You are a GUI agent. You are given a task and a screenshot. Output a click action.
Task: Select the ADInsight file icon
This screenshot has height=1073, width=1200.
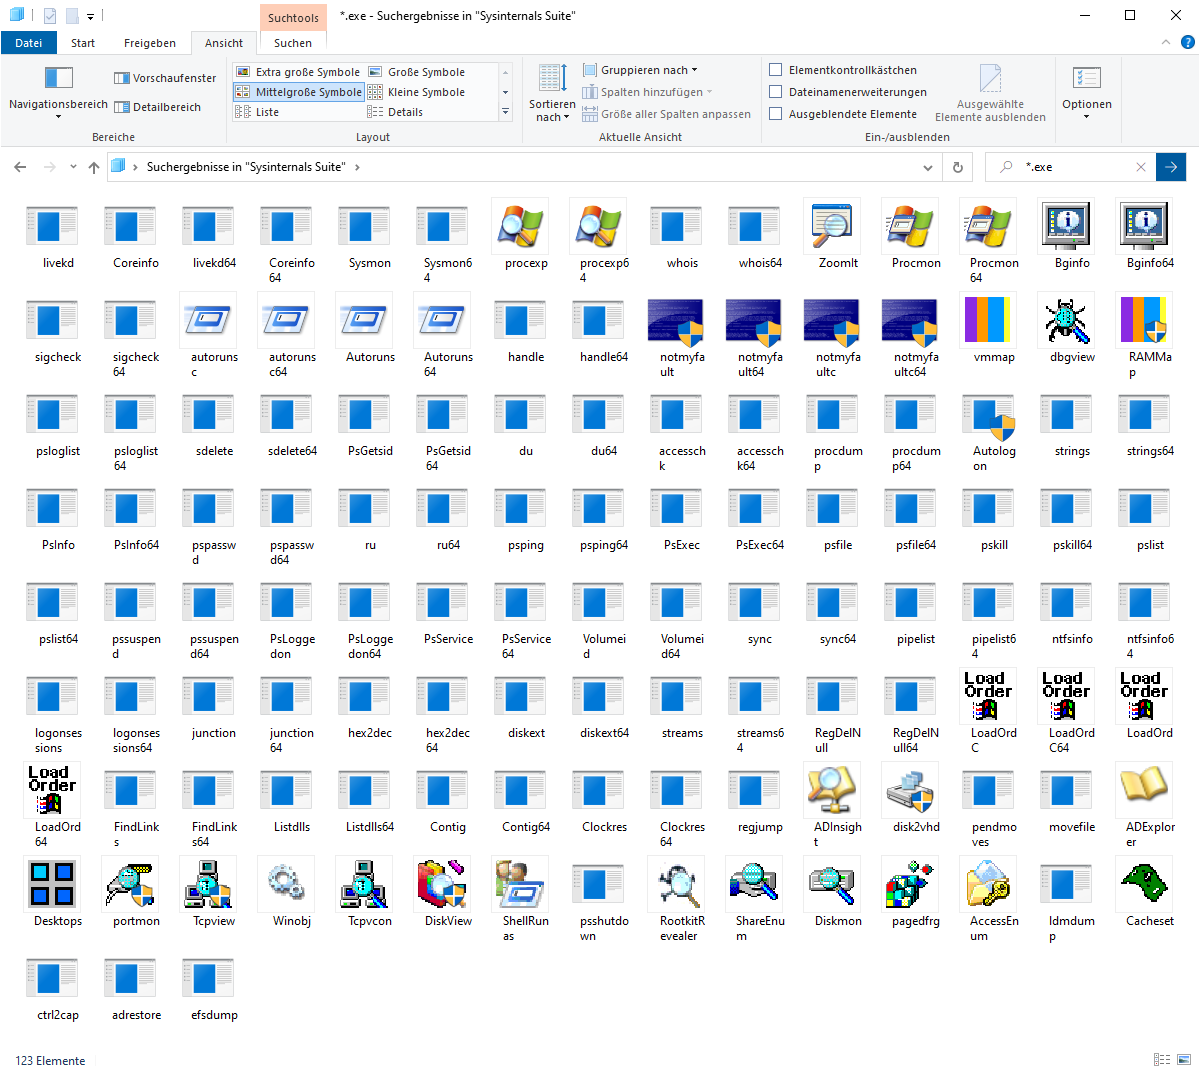point(832,790)
